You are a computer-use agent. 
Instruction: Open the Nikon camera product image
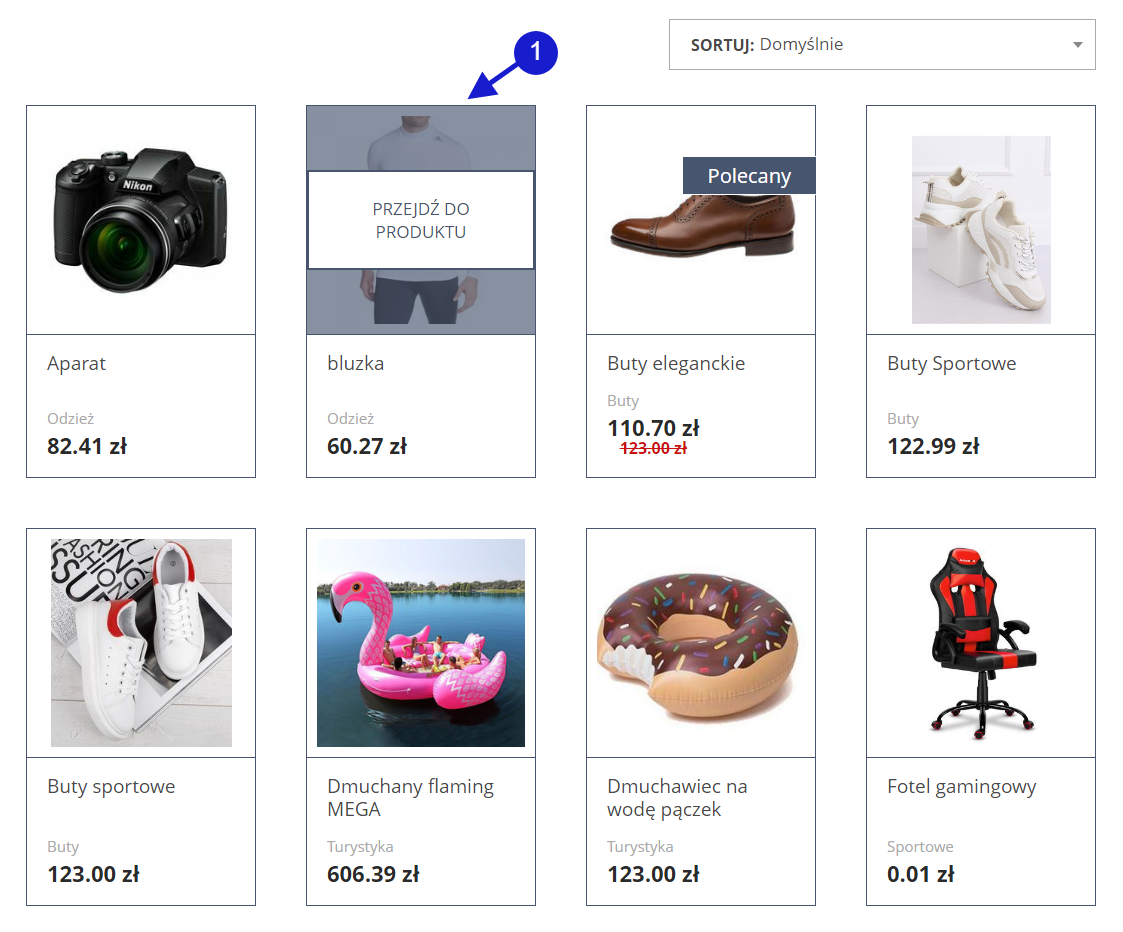click(x=140, y=220)
